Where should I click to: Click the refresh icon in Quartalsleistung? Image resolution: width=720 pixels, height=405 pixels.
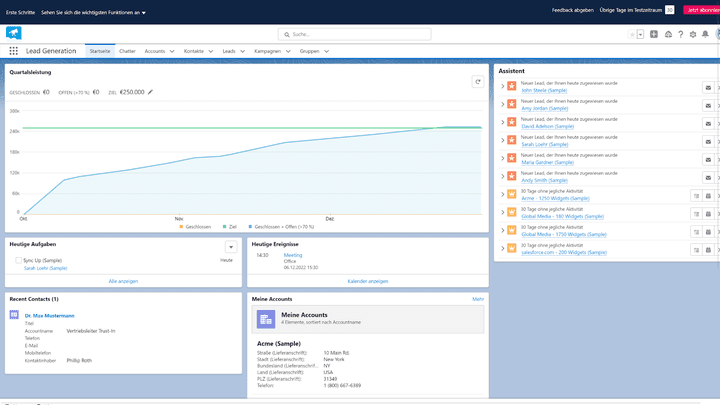pos(478,82)
